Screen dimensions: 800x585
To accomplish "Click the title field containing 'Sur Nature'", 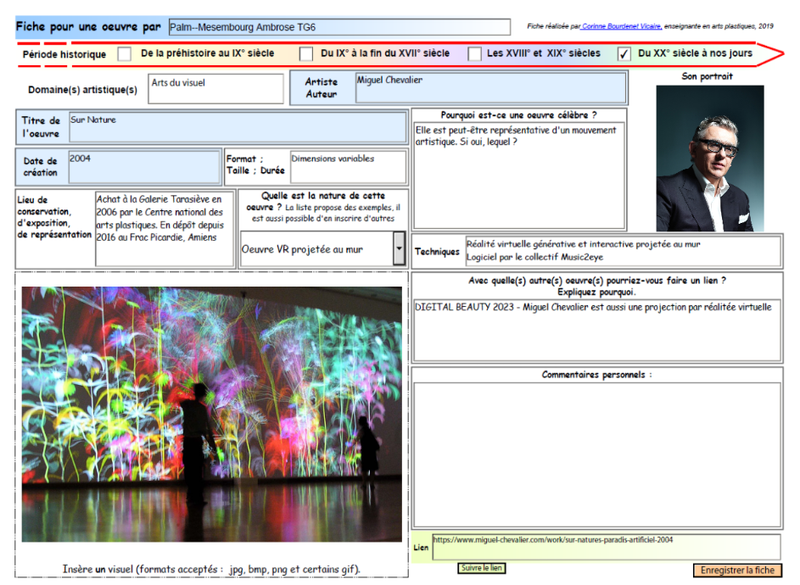I will (238, 128).
